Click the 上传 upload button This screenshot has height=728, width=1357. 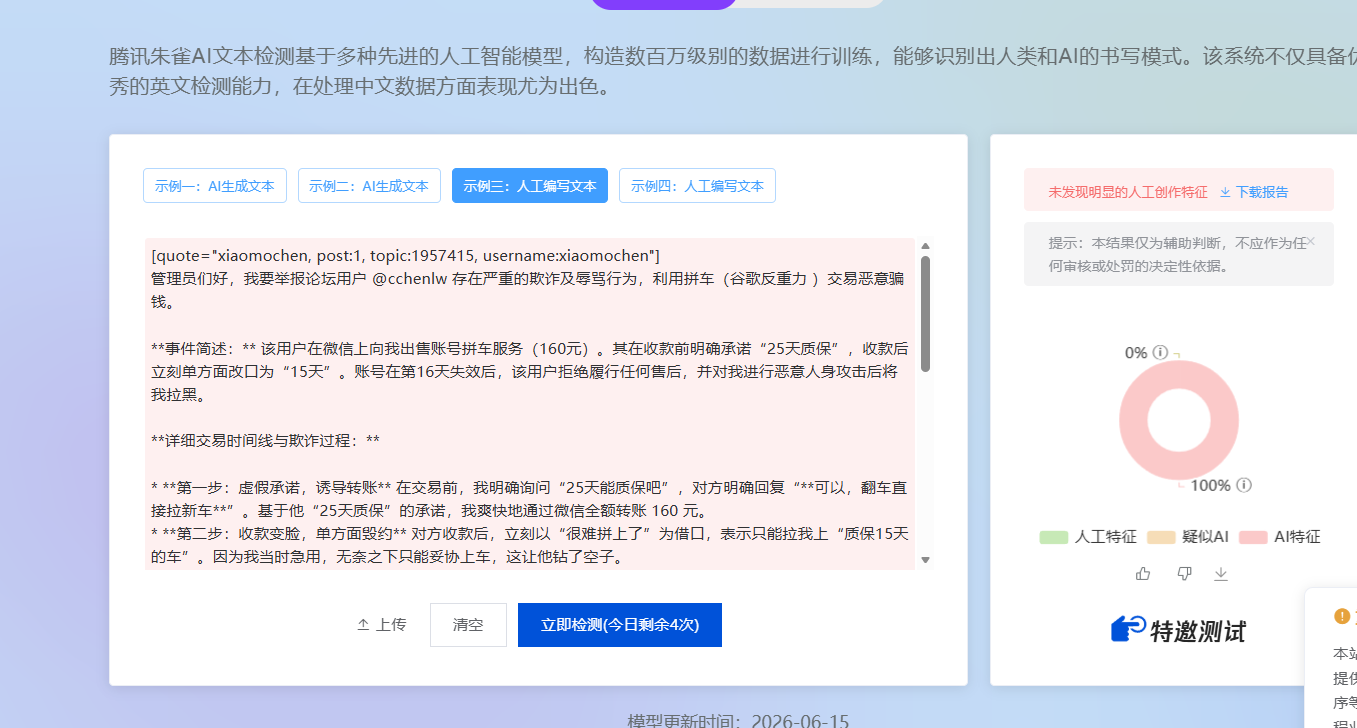(382, 625)
